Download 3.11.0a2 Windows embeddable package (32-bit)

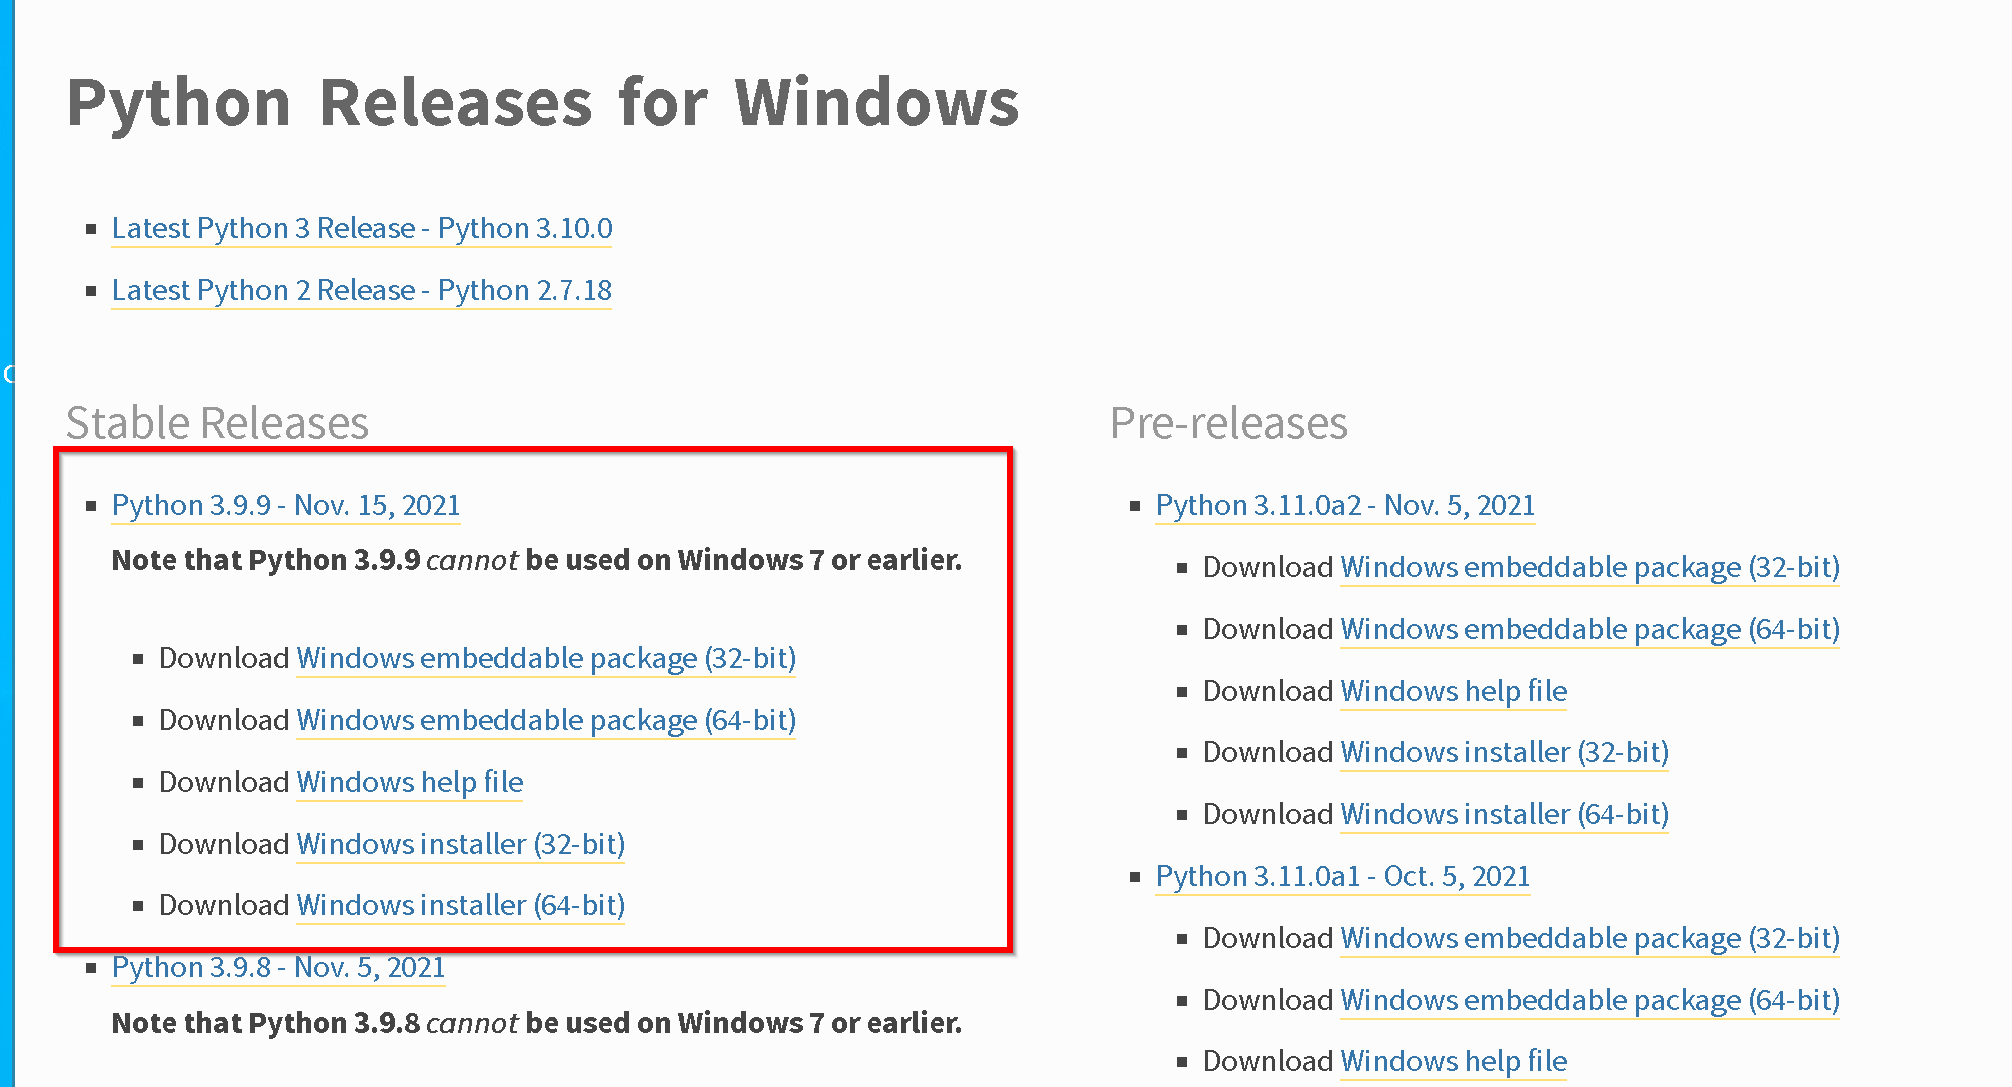coord(1590,567)
